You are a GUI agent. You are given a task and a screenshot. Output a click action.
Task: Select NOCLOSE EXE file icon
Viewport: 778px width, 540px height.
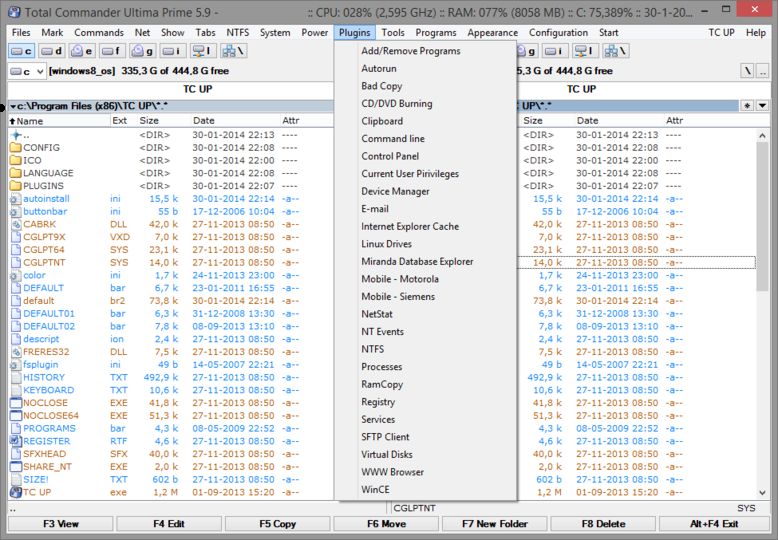[x=15, y=403]
